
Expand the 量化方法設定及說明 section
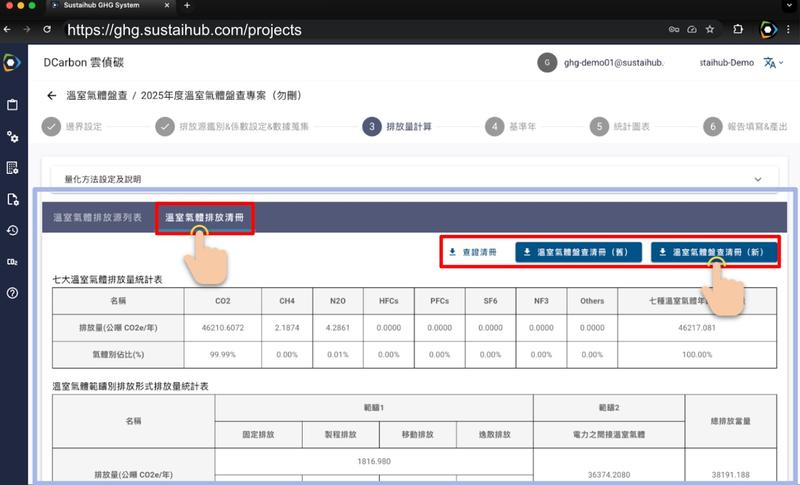point(758,179)
